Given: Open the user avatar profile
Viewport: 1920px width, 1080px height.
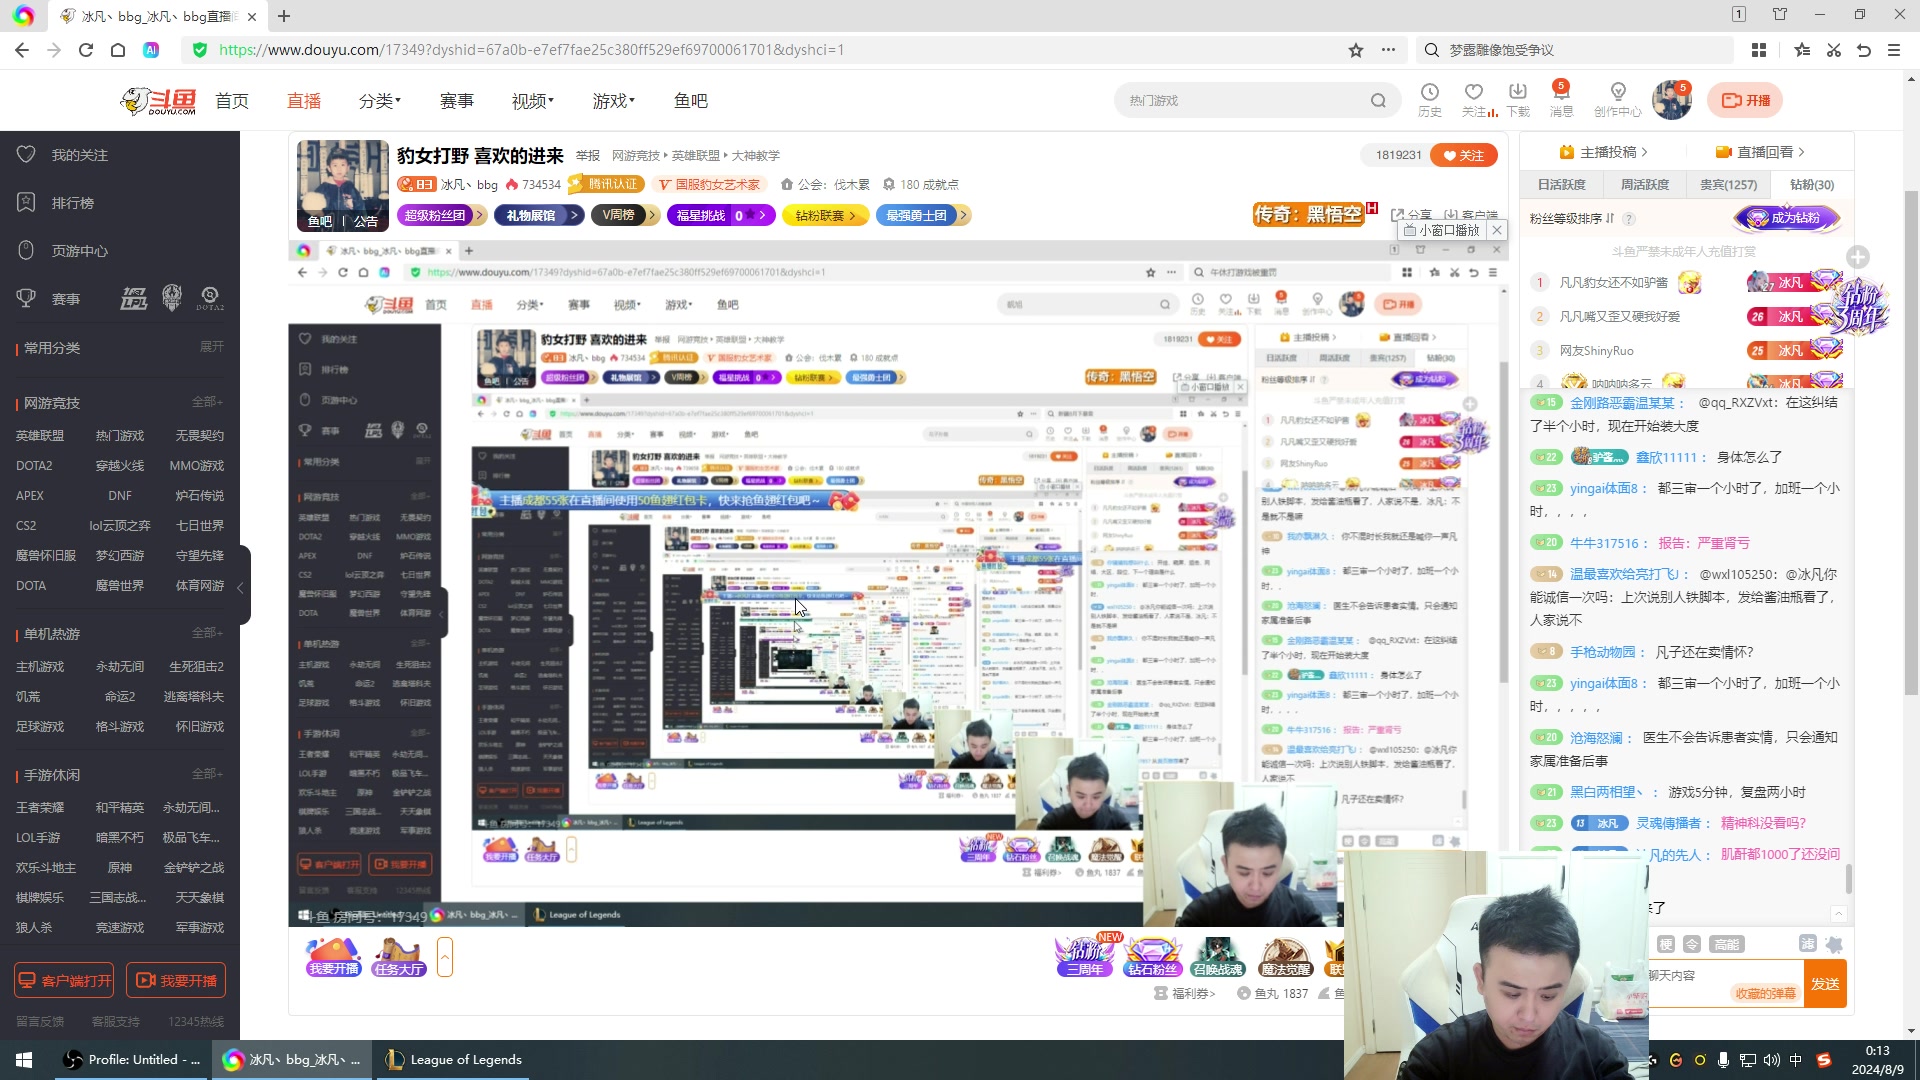Looking at the screenshot, I should tap(1671, 100).
